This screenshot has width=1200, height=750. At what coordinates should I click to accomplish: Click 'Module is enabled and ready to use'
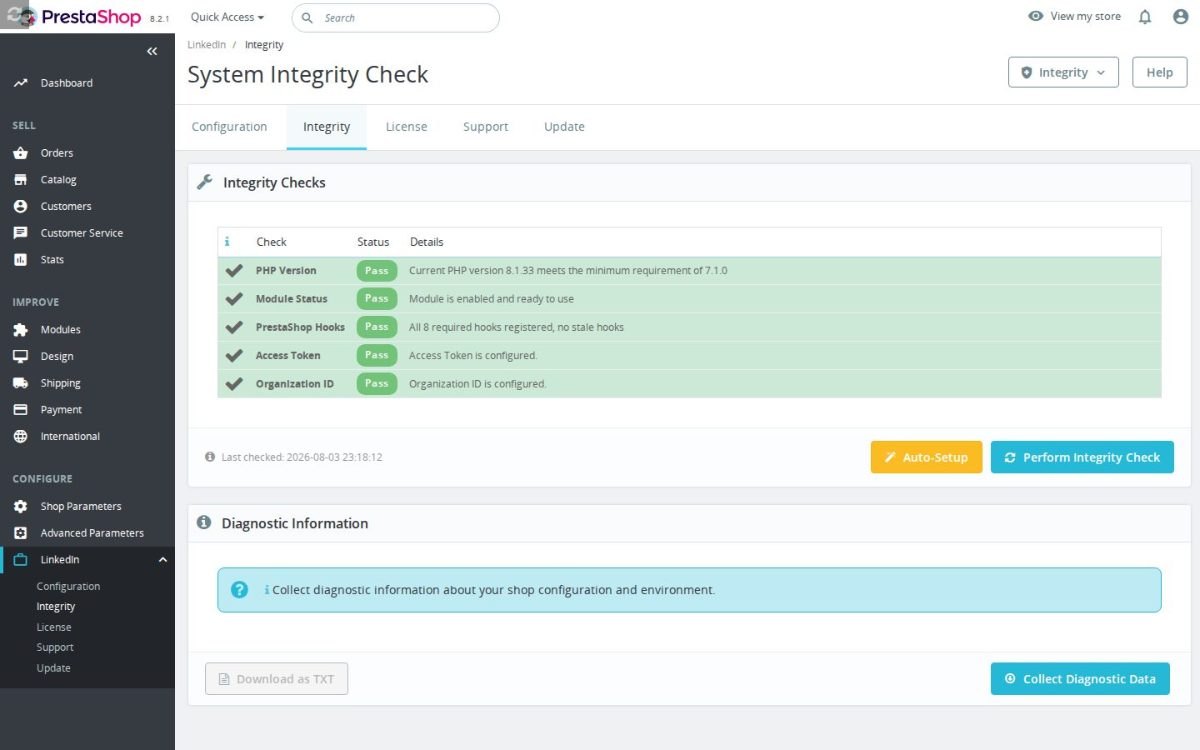[491, 299]
